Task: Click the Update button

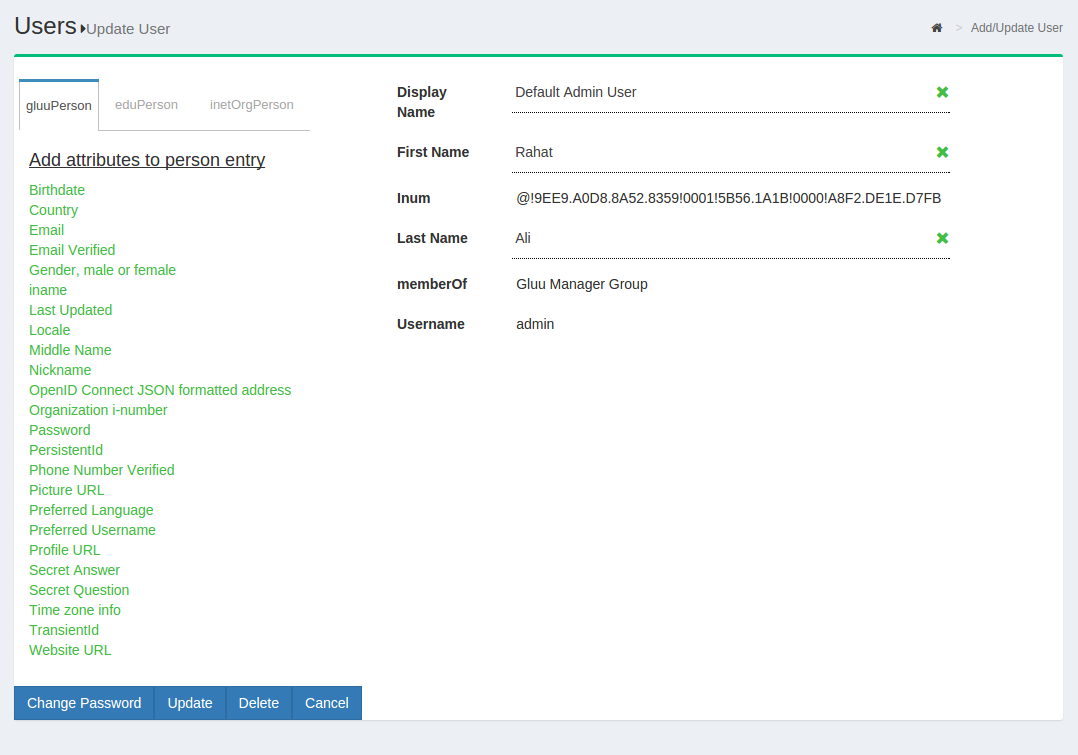Action: [x=189, y=703]
